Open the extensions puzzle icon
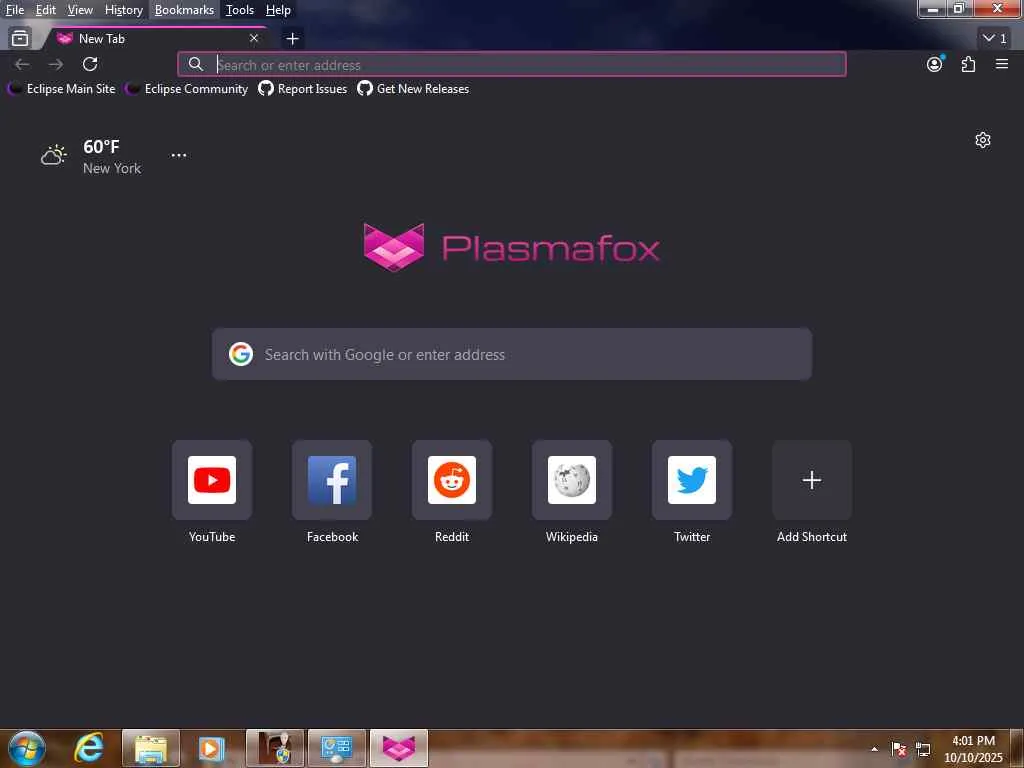 (x=968, y=64)
